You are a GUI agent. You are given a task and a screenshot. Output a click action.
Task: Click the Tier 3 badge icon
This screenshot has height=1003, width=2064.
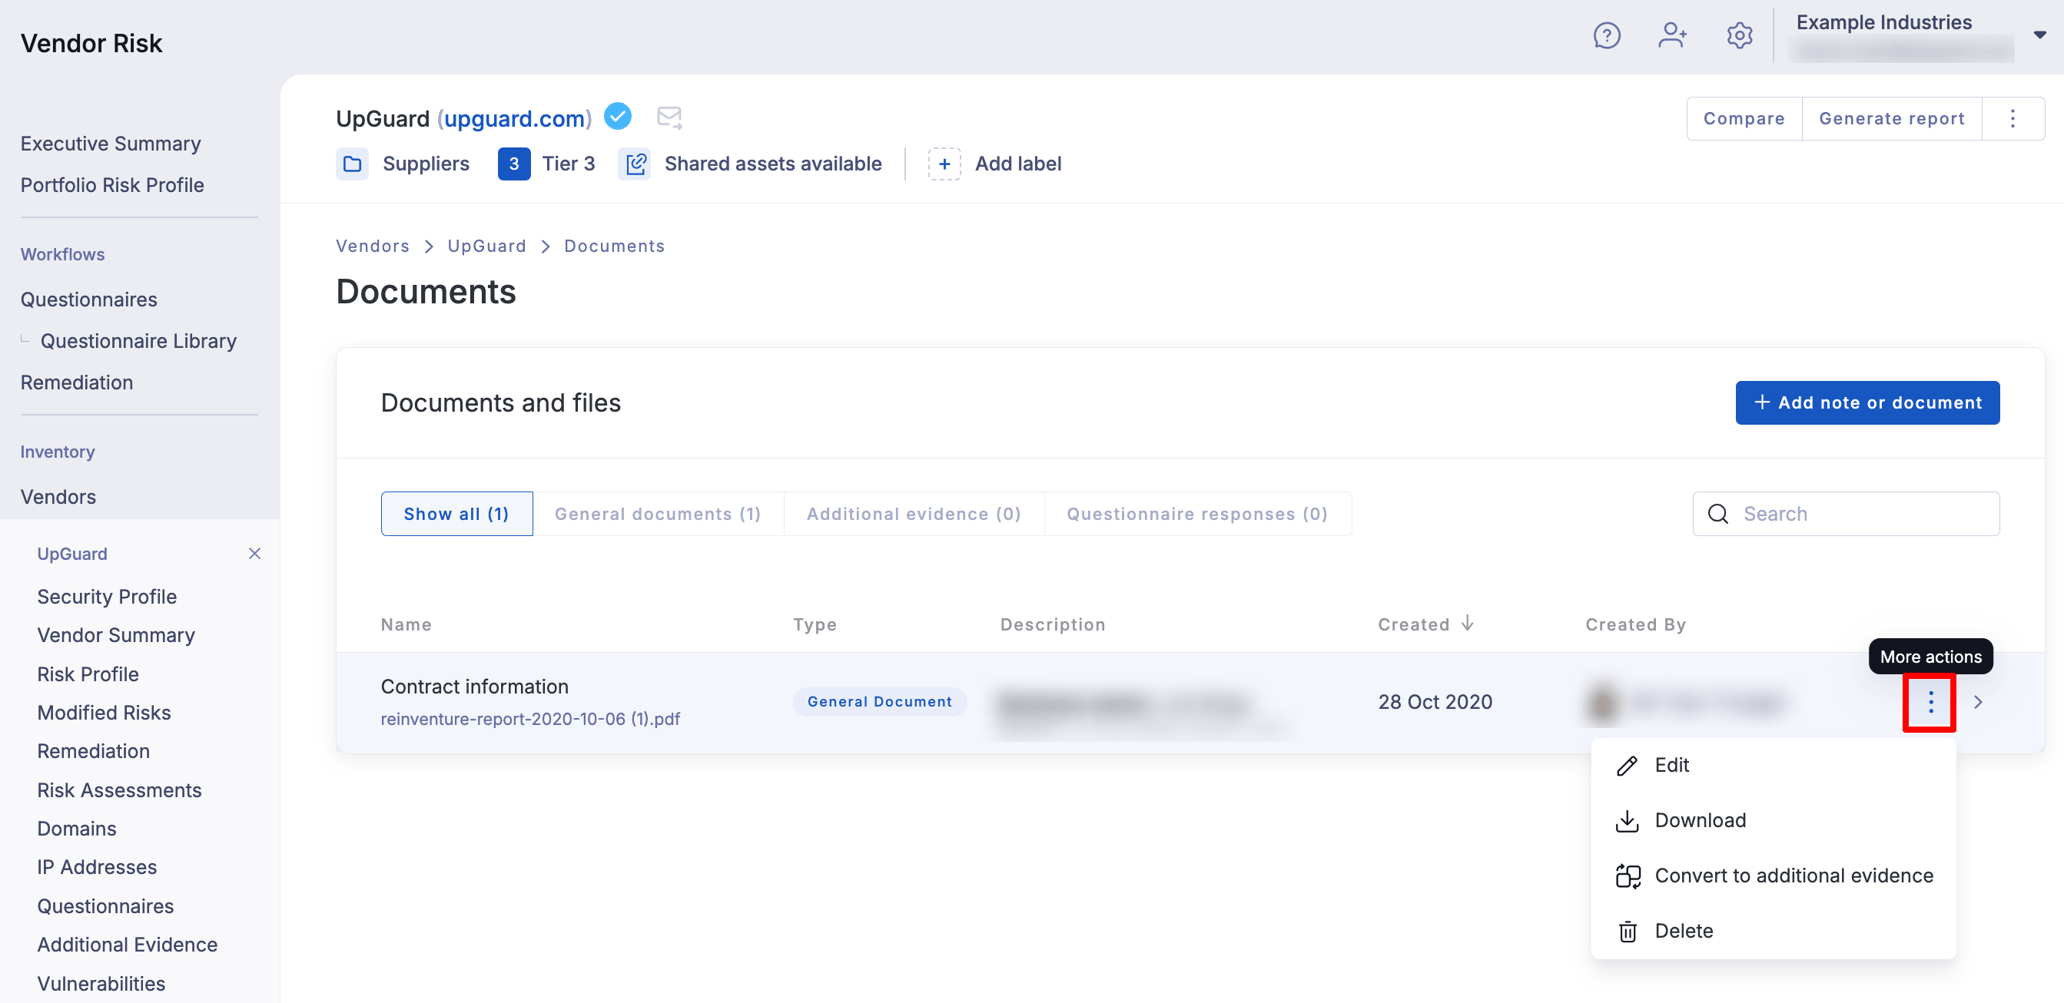[514, 164]
